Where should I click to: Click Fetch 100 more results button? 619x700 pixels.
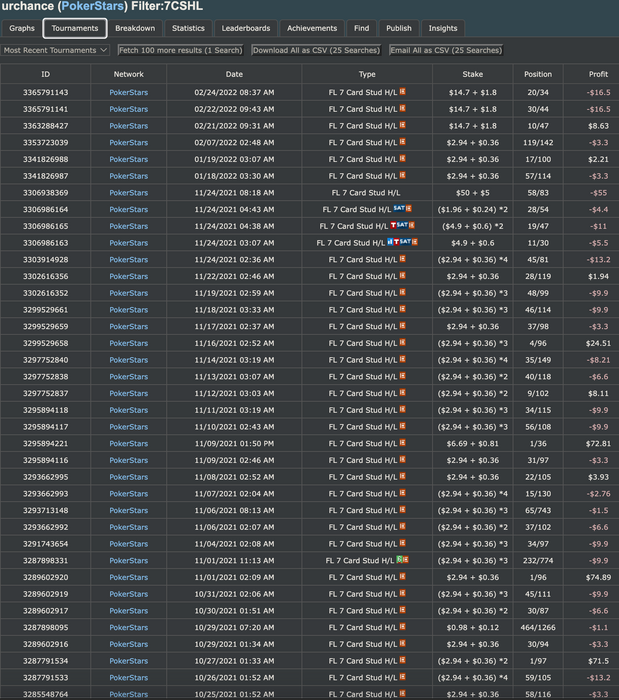coord(180,50)
